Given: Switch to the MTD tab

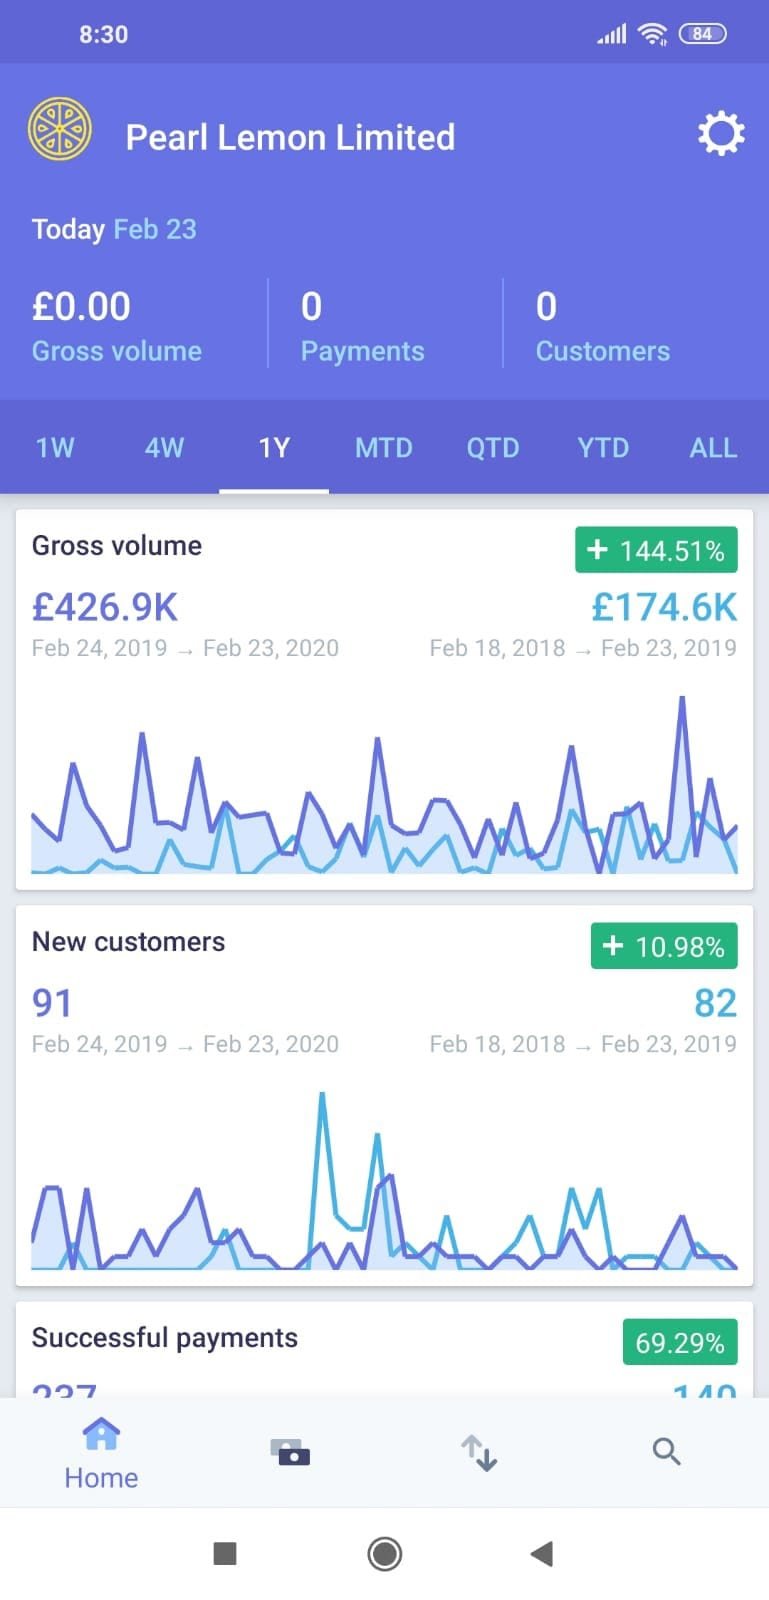Looking at the screenshot, I should 384,447.
